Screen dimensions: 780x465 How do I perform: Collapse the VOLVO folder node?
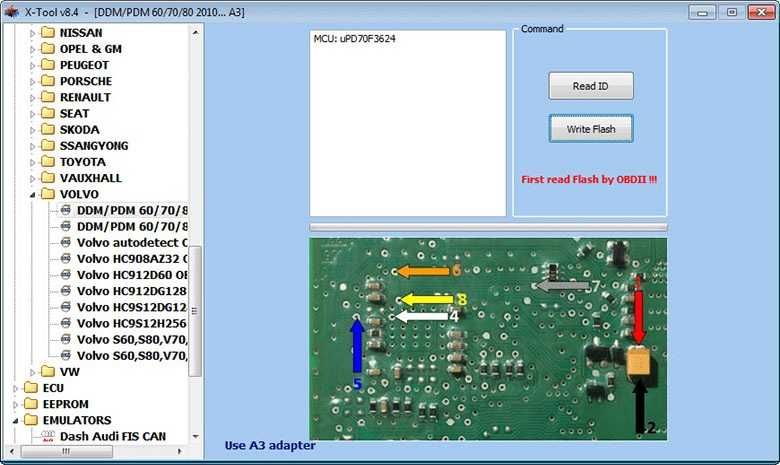pos(32,195)
